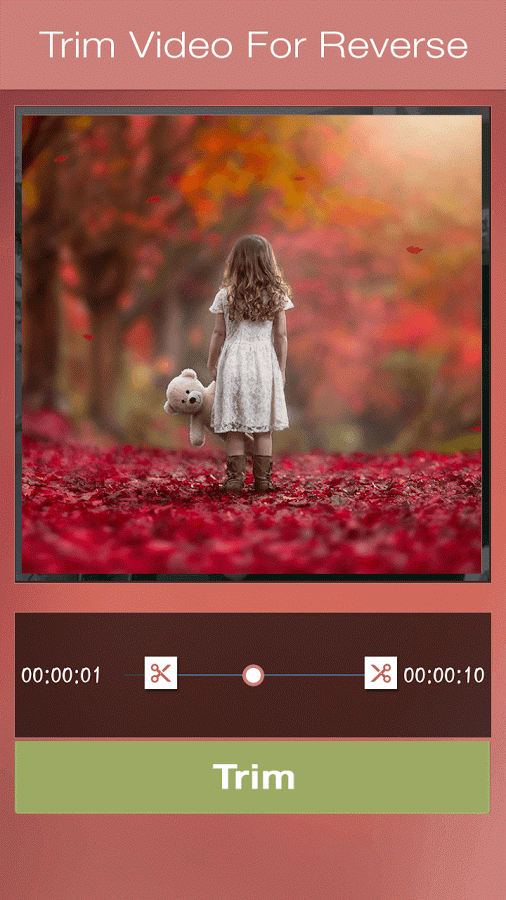This screenshot has height=900, width=506.
Task: Click timeline track between playhead and right scissors
Action: click(314, 675)
